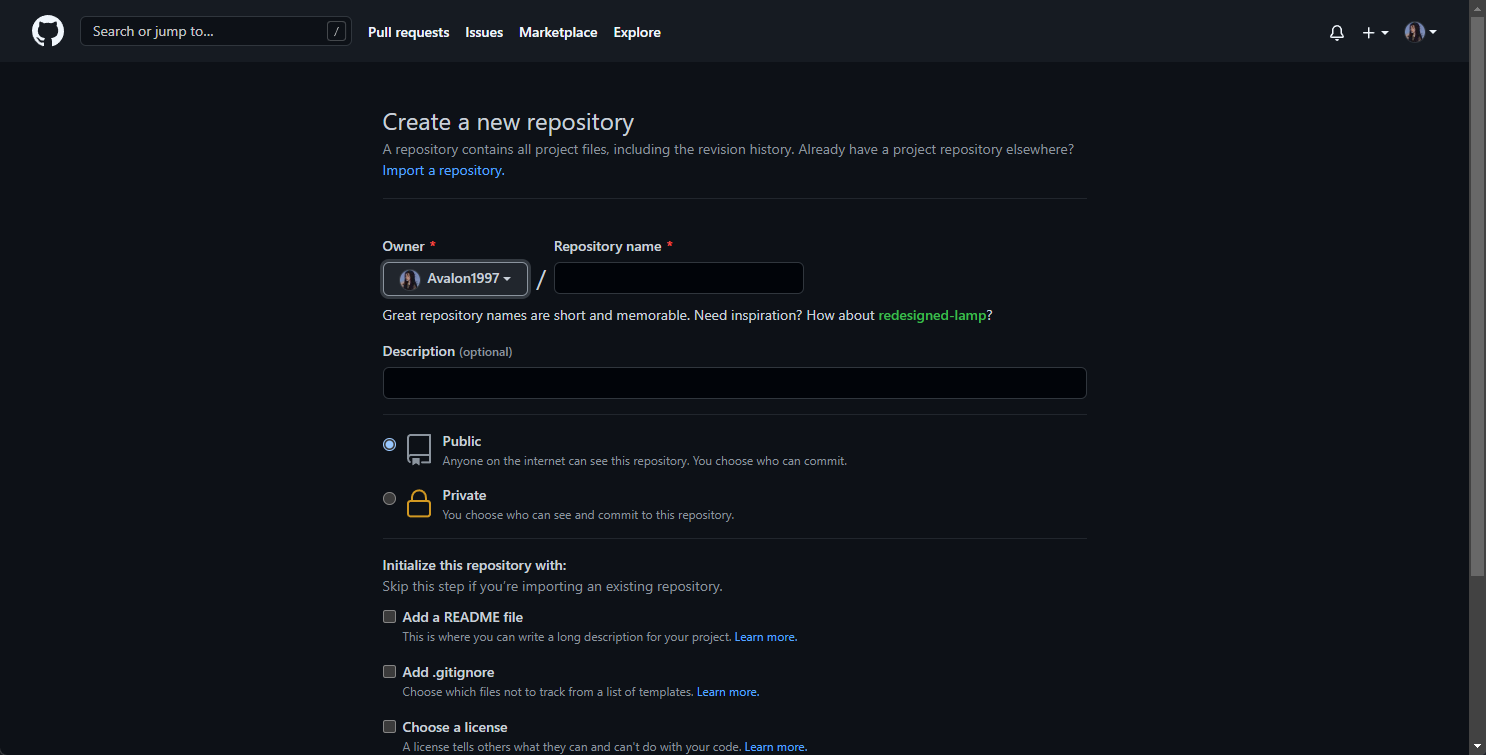Screen dimensions: 1486x755
Task: Open Learn more link for license
Action: pyautogui.click(x=776, y=747)
